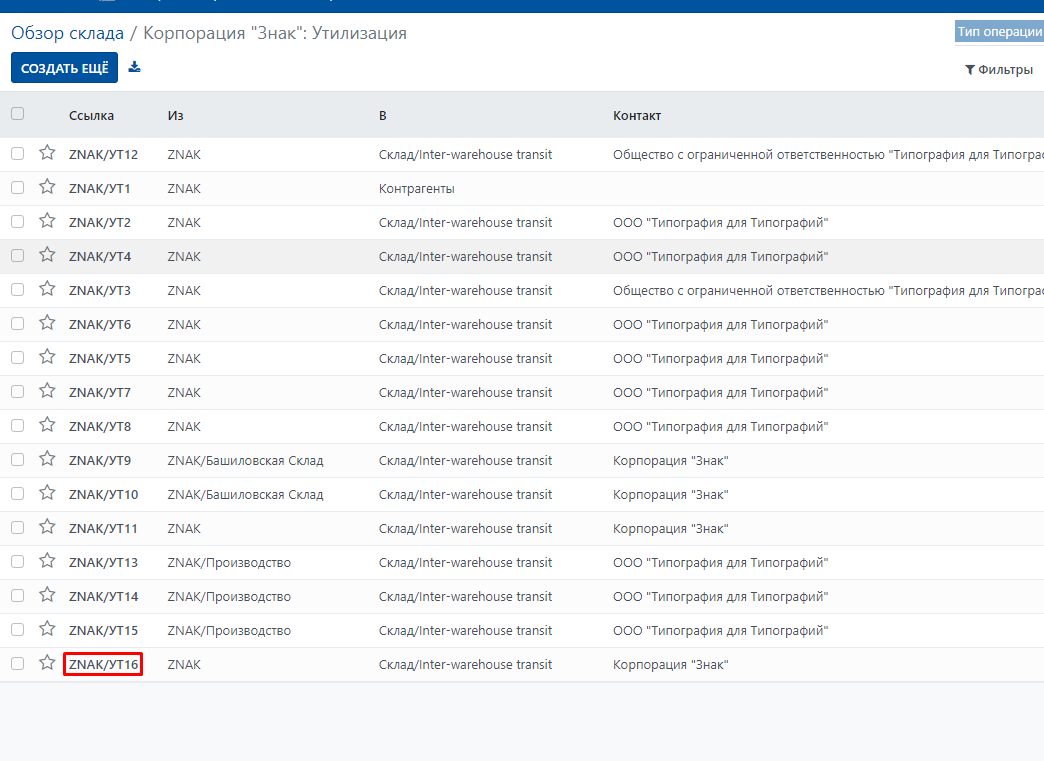
Task: Star the ZNAK/УТ7 record
Action: [x=47, y=391]
